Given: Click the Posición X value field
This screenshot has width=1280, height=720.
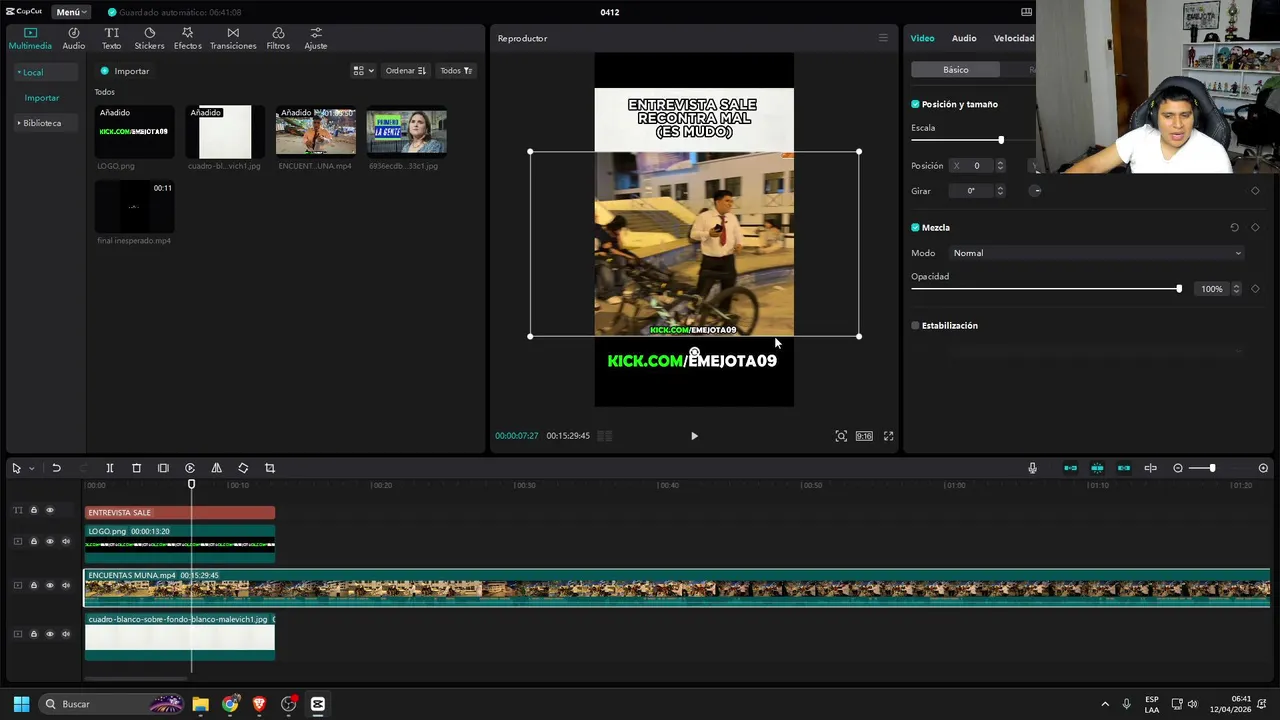Looking at the screenshot, I should 976,166.
